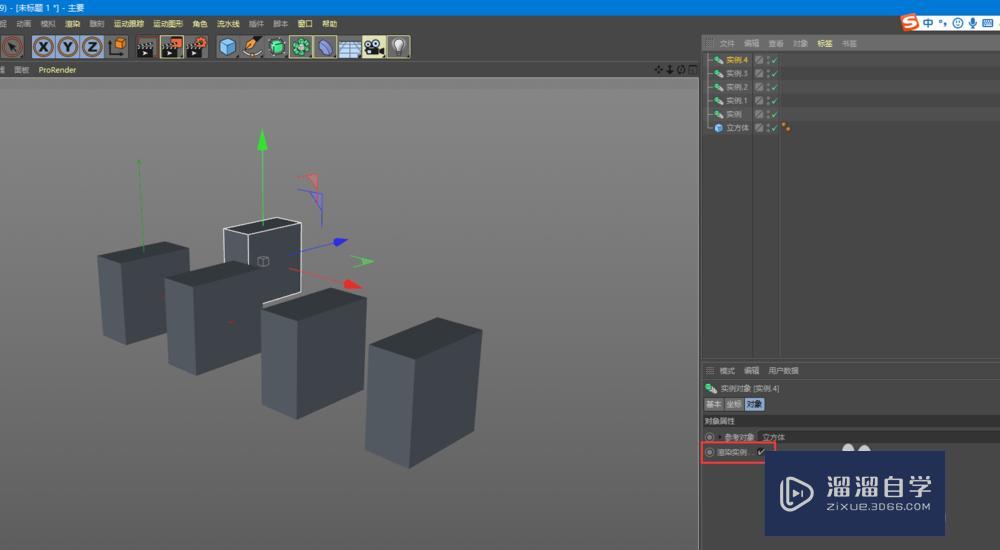Open object manager 查看 menu

point(776,43)
